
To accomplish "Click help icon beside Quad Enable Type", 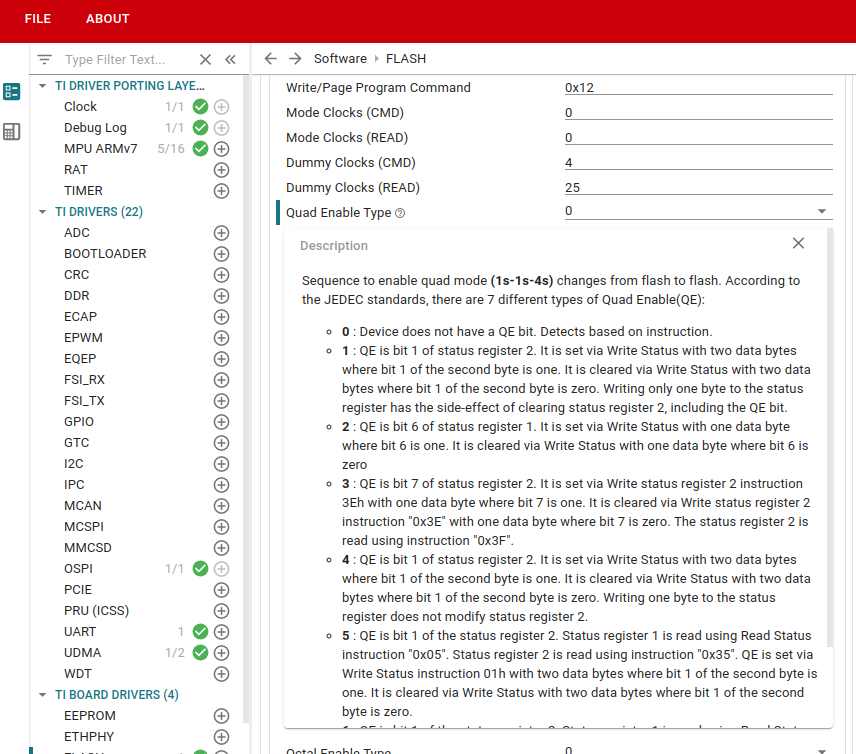I will pos(400,213).
